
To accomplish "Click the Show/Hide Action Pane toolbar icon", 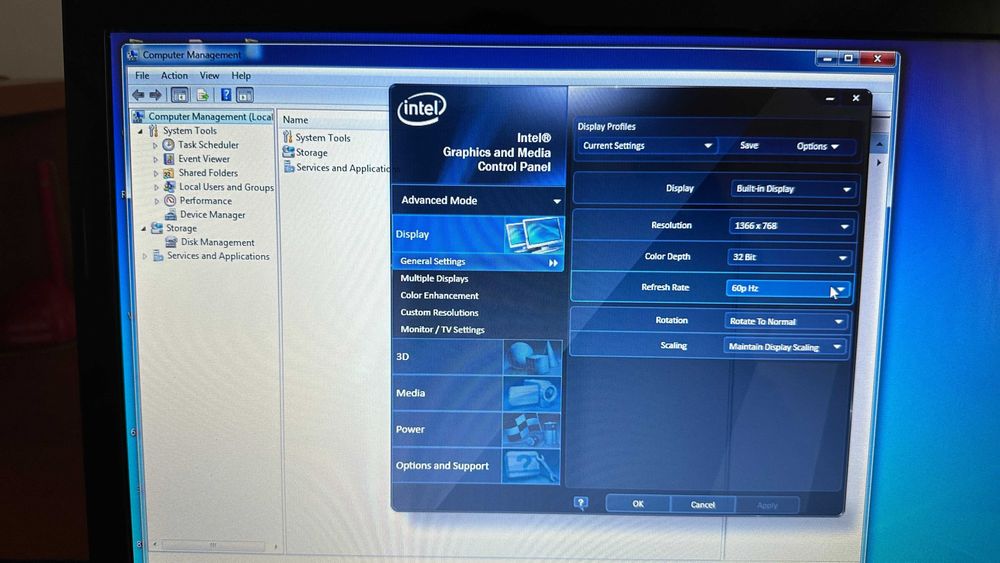I will click(245, 96).
